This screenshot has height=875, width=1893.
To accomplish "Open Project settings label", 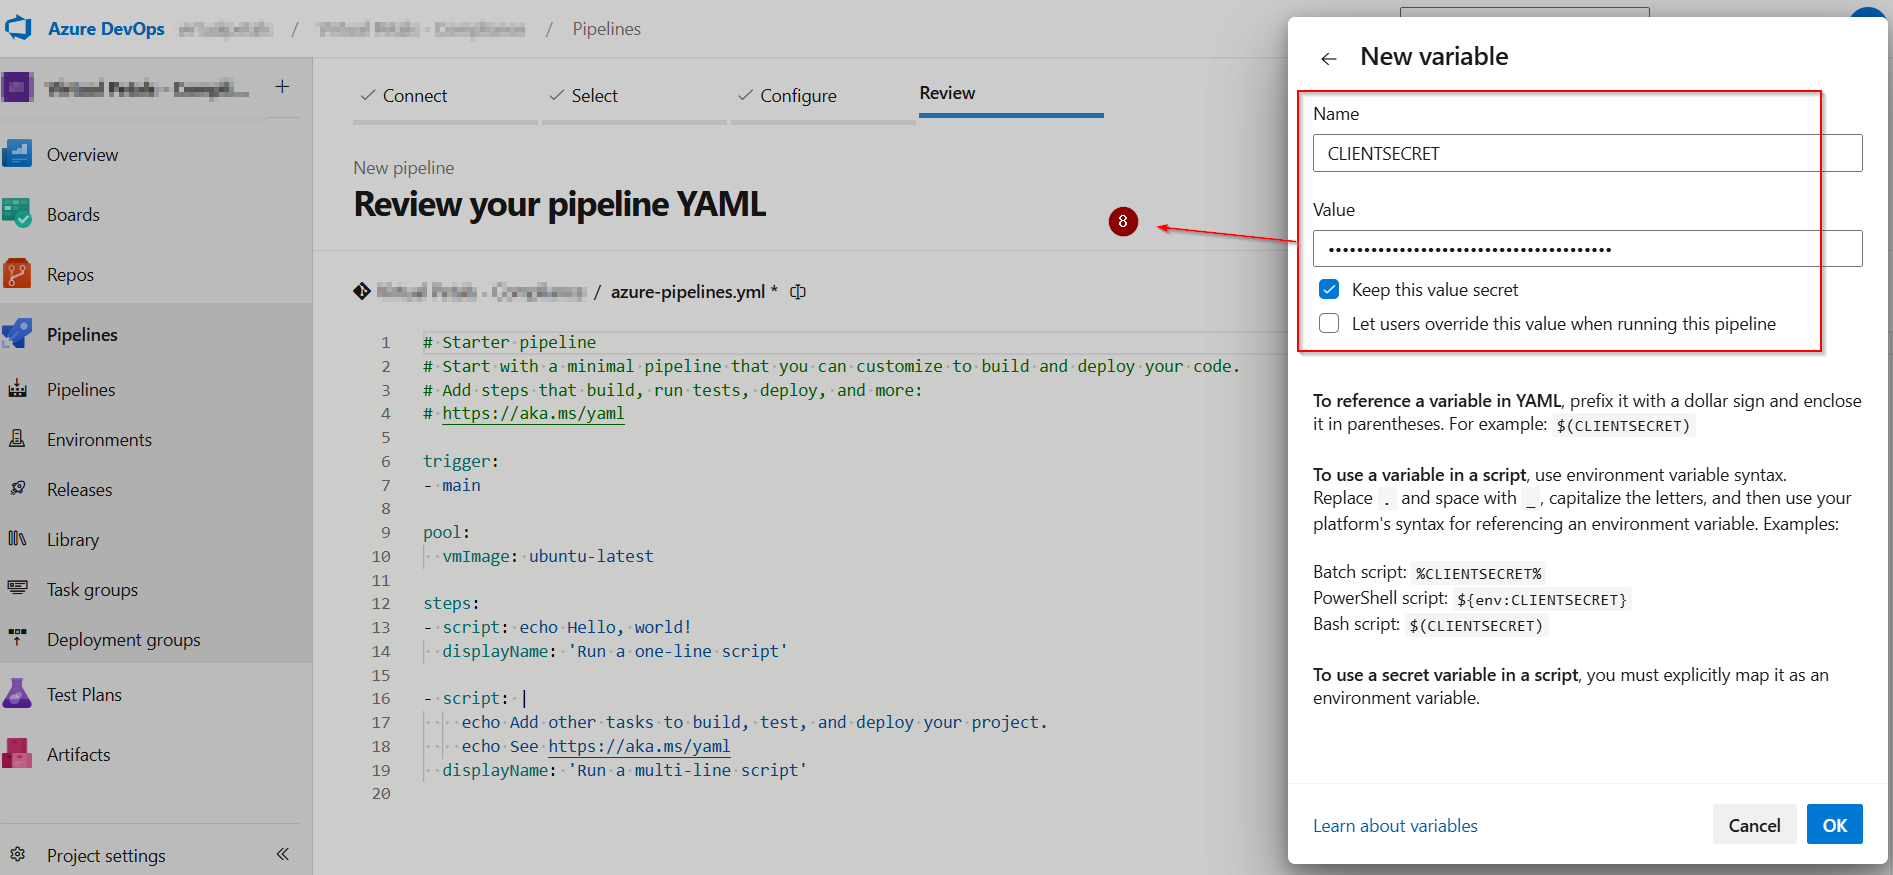I will click(106, 855).
